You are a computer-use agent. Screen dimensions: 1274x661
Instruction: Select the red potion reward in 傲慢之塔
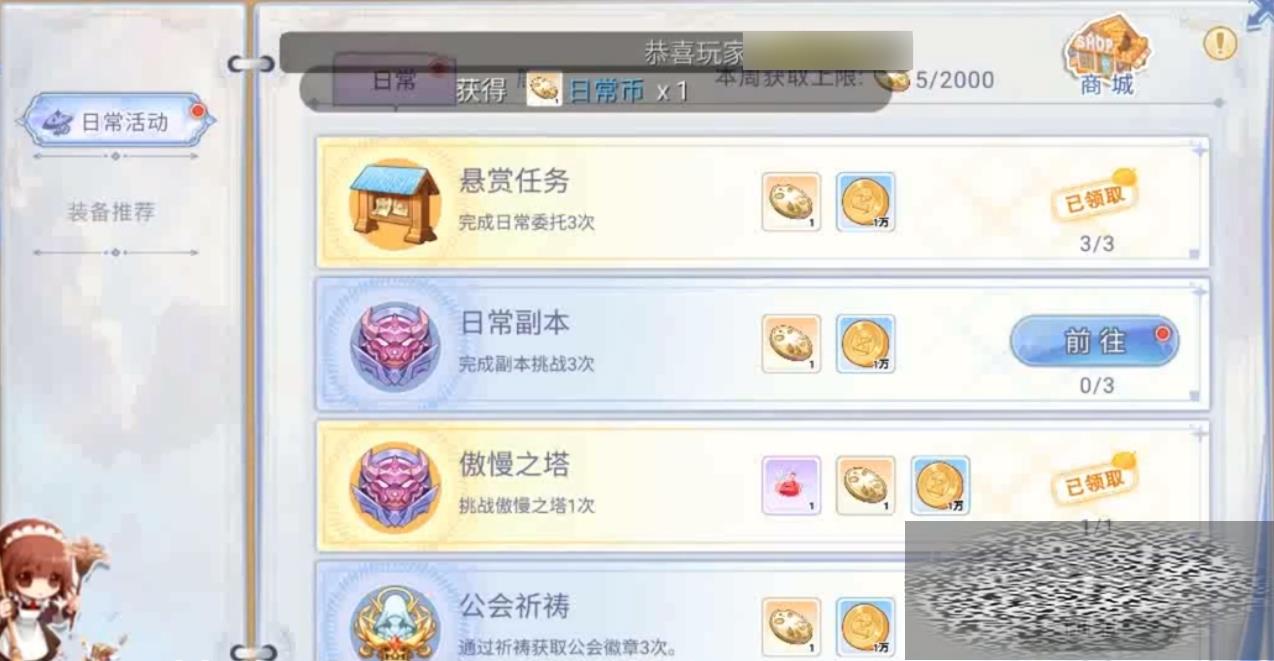click(791, 486)
